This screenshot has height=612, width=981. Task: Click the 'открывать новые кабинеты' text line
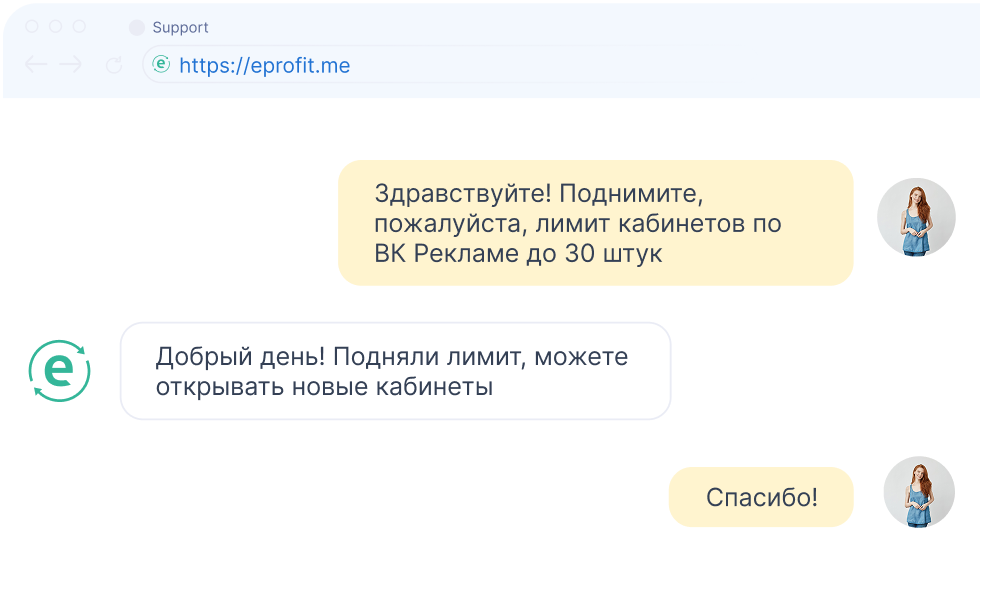point(324,387)
